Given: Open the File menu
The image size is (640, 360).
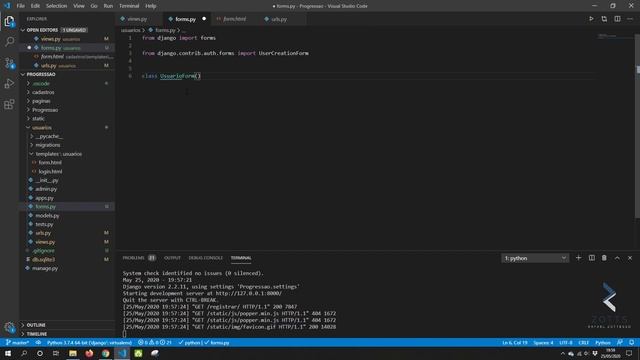Looking at the screenshot, I should pos(20,6).
